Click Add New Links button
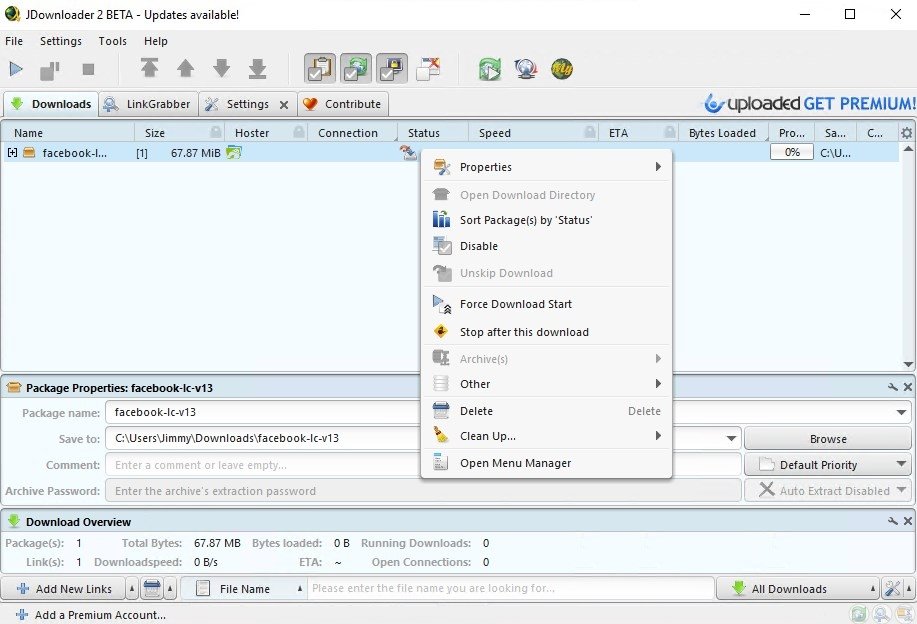Viewport: 917px width, 624px height. pos(63,589)
